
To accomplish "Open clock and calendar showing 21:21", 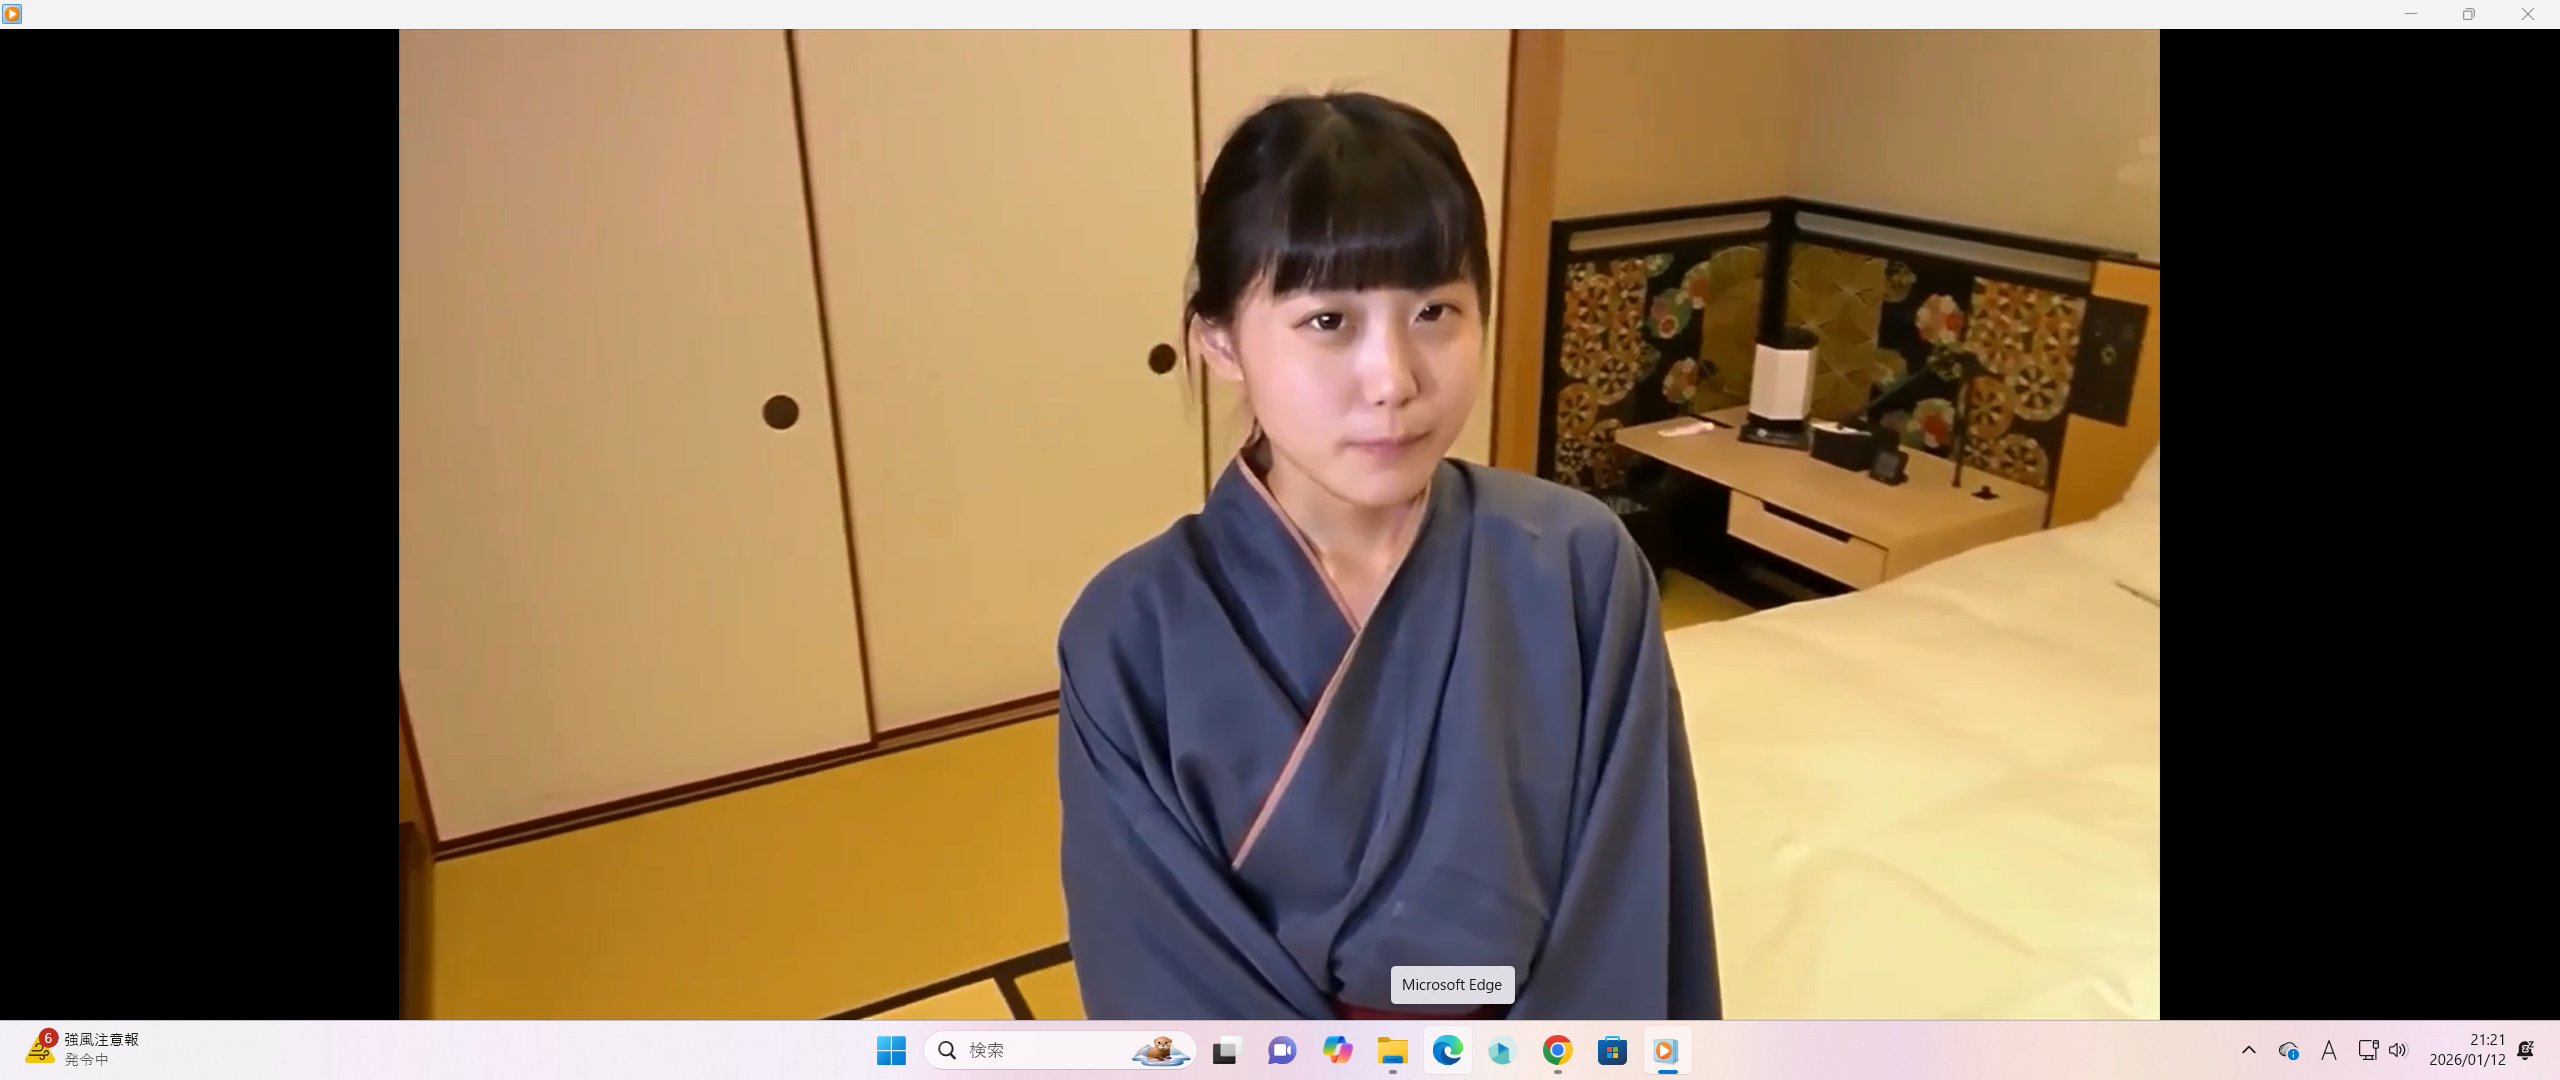I will click(2467, 1050).
